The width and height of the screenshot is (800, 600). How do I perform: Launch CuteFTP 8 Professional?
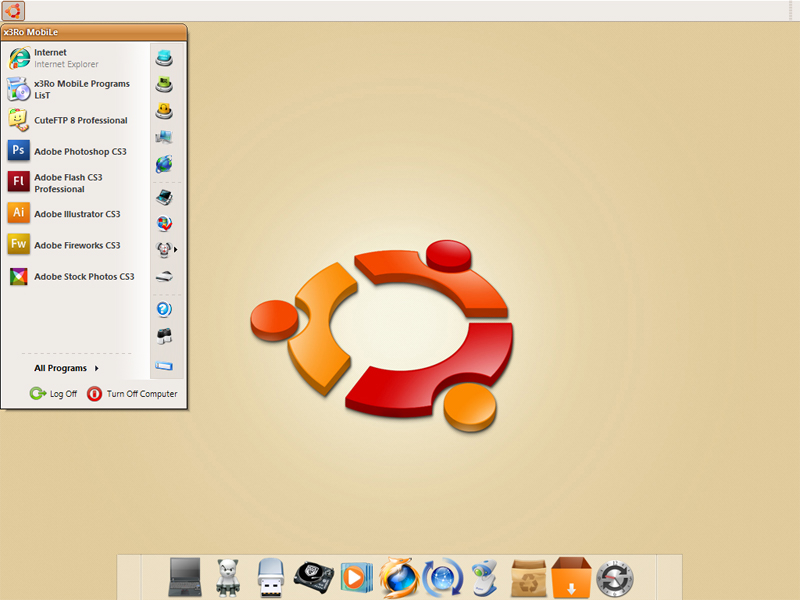pos(77,120)
